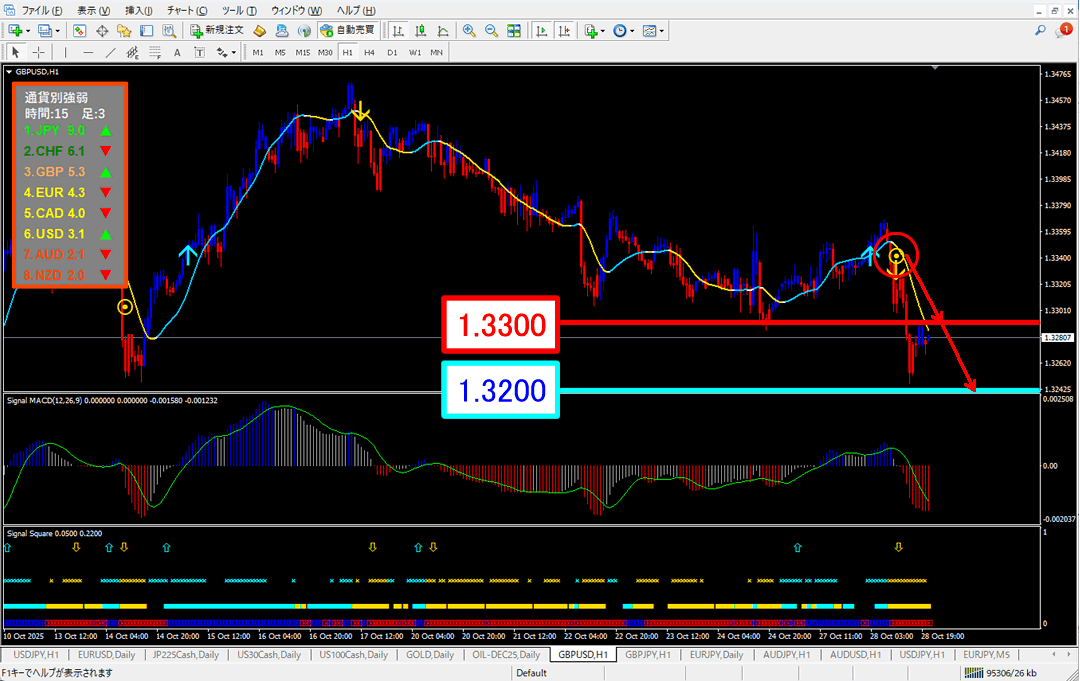Switch chart to candlestick mode
The height and width of the screenshot is (681, 1080).
coord(422,31)
